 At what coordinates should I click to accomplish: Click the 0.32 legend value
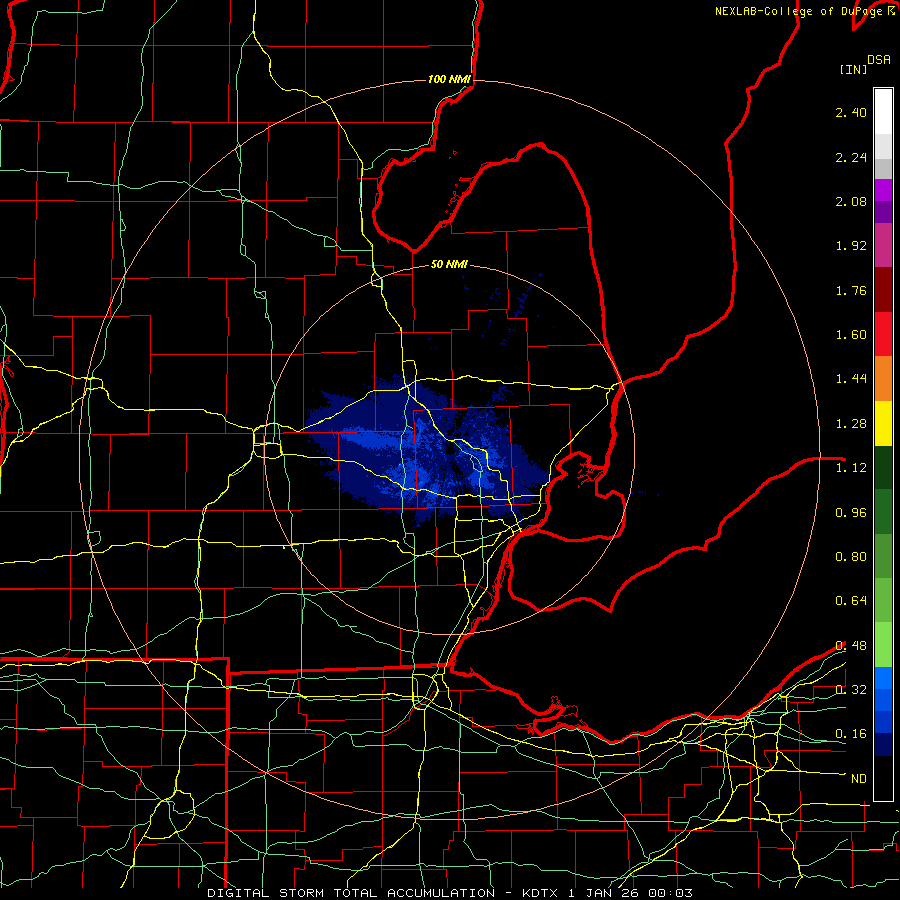click(851, 690)
